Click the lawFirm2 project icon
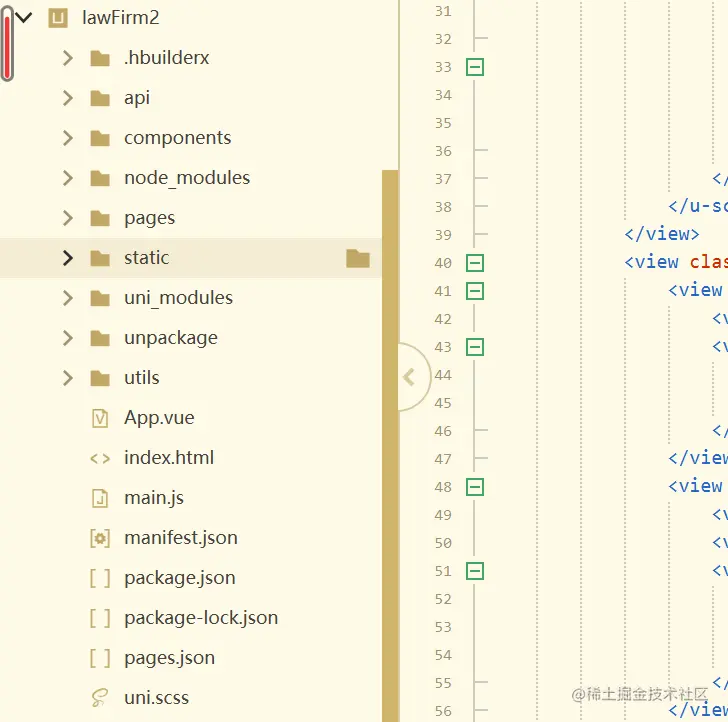 [x=58, y=18]
